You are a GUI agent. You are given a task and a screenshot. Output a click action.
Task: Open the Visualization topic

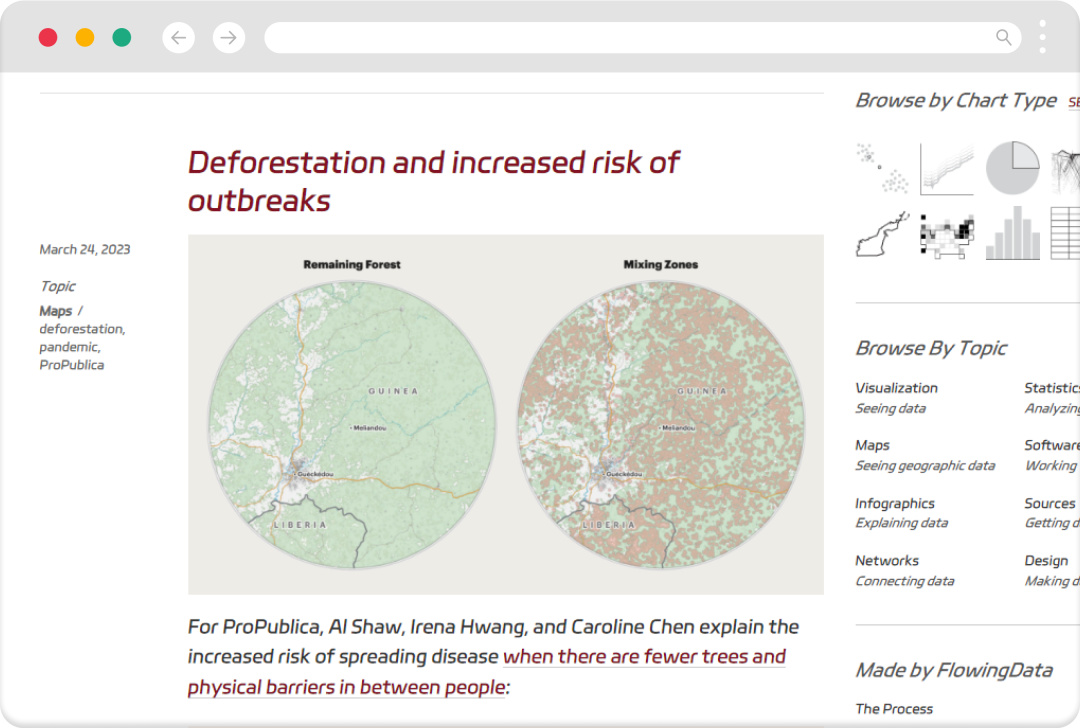(x=896, y=388)
